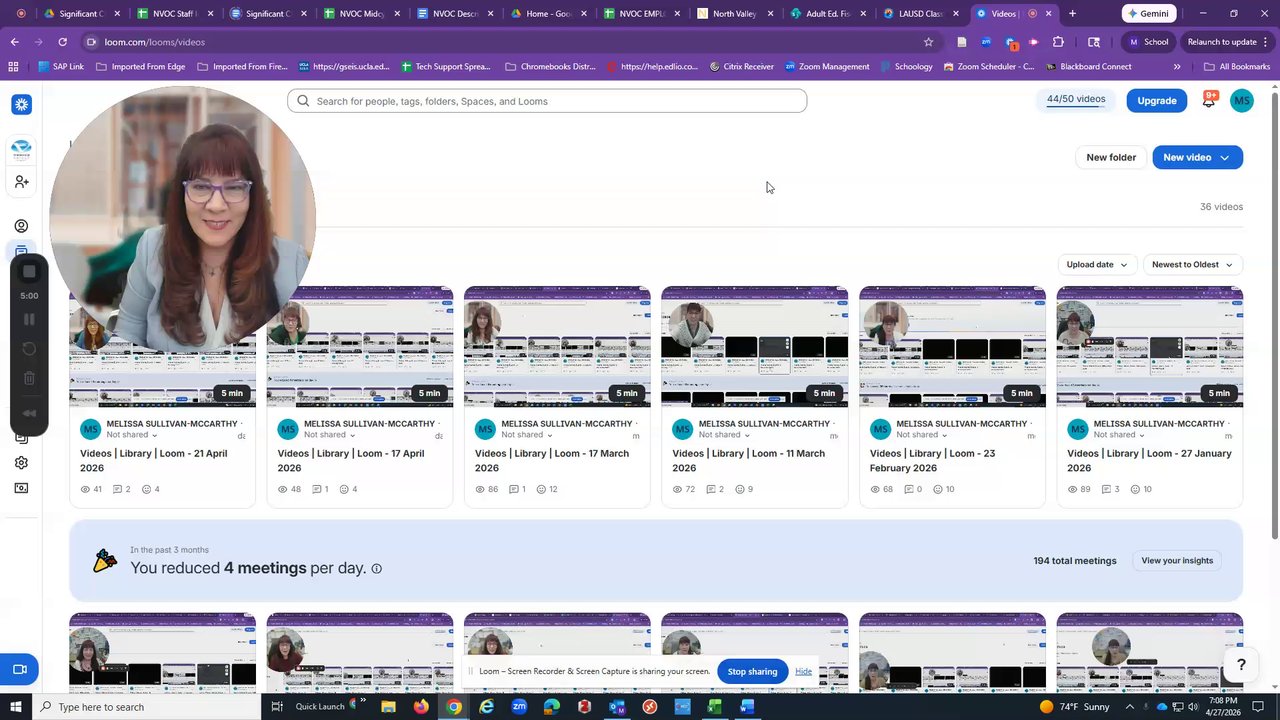Click the Gemini button in Chrome
1280x720 pixels.
pos(1147,14)
